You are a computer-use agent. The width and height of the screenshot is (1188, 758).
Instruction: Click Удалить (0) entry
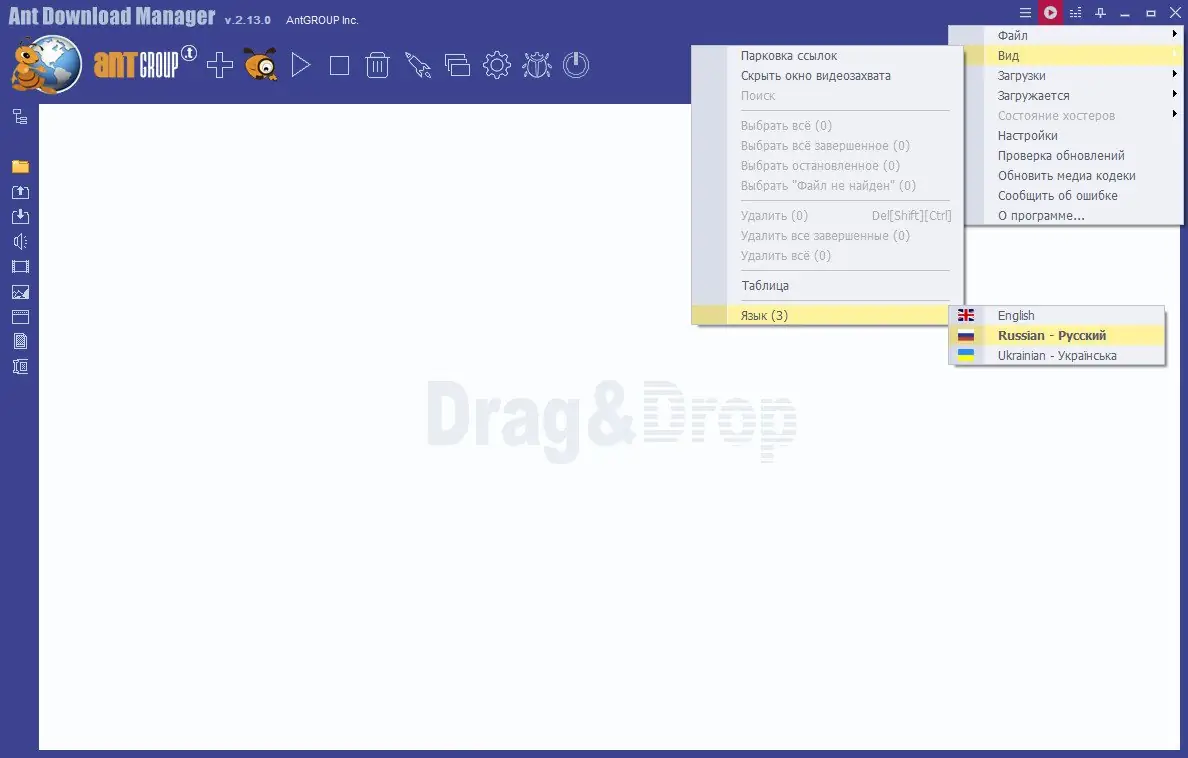tap(827, 215)
